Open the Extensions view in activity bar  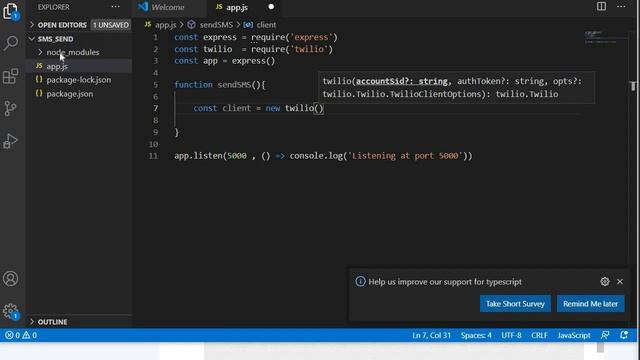[x=11, y=76]
